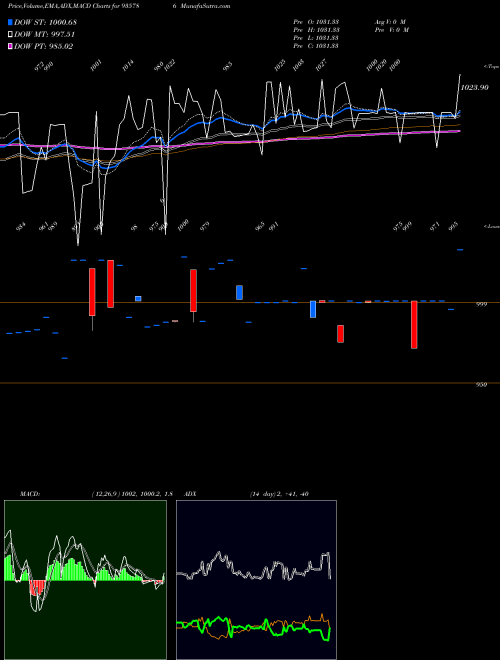Click the MACD parameters '(12,26,9) 1002, 1000.2, 1.8'
The height and width of the screenshot is (660, 500).
[132, 494]
